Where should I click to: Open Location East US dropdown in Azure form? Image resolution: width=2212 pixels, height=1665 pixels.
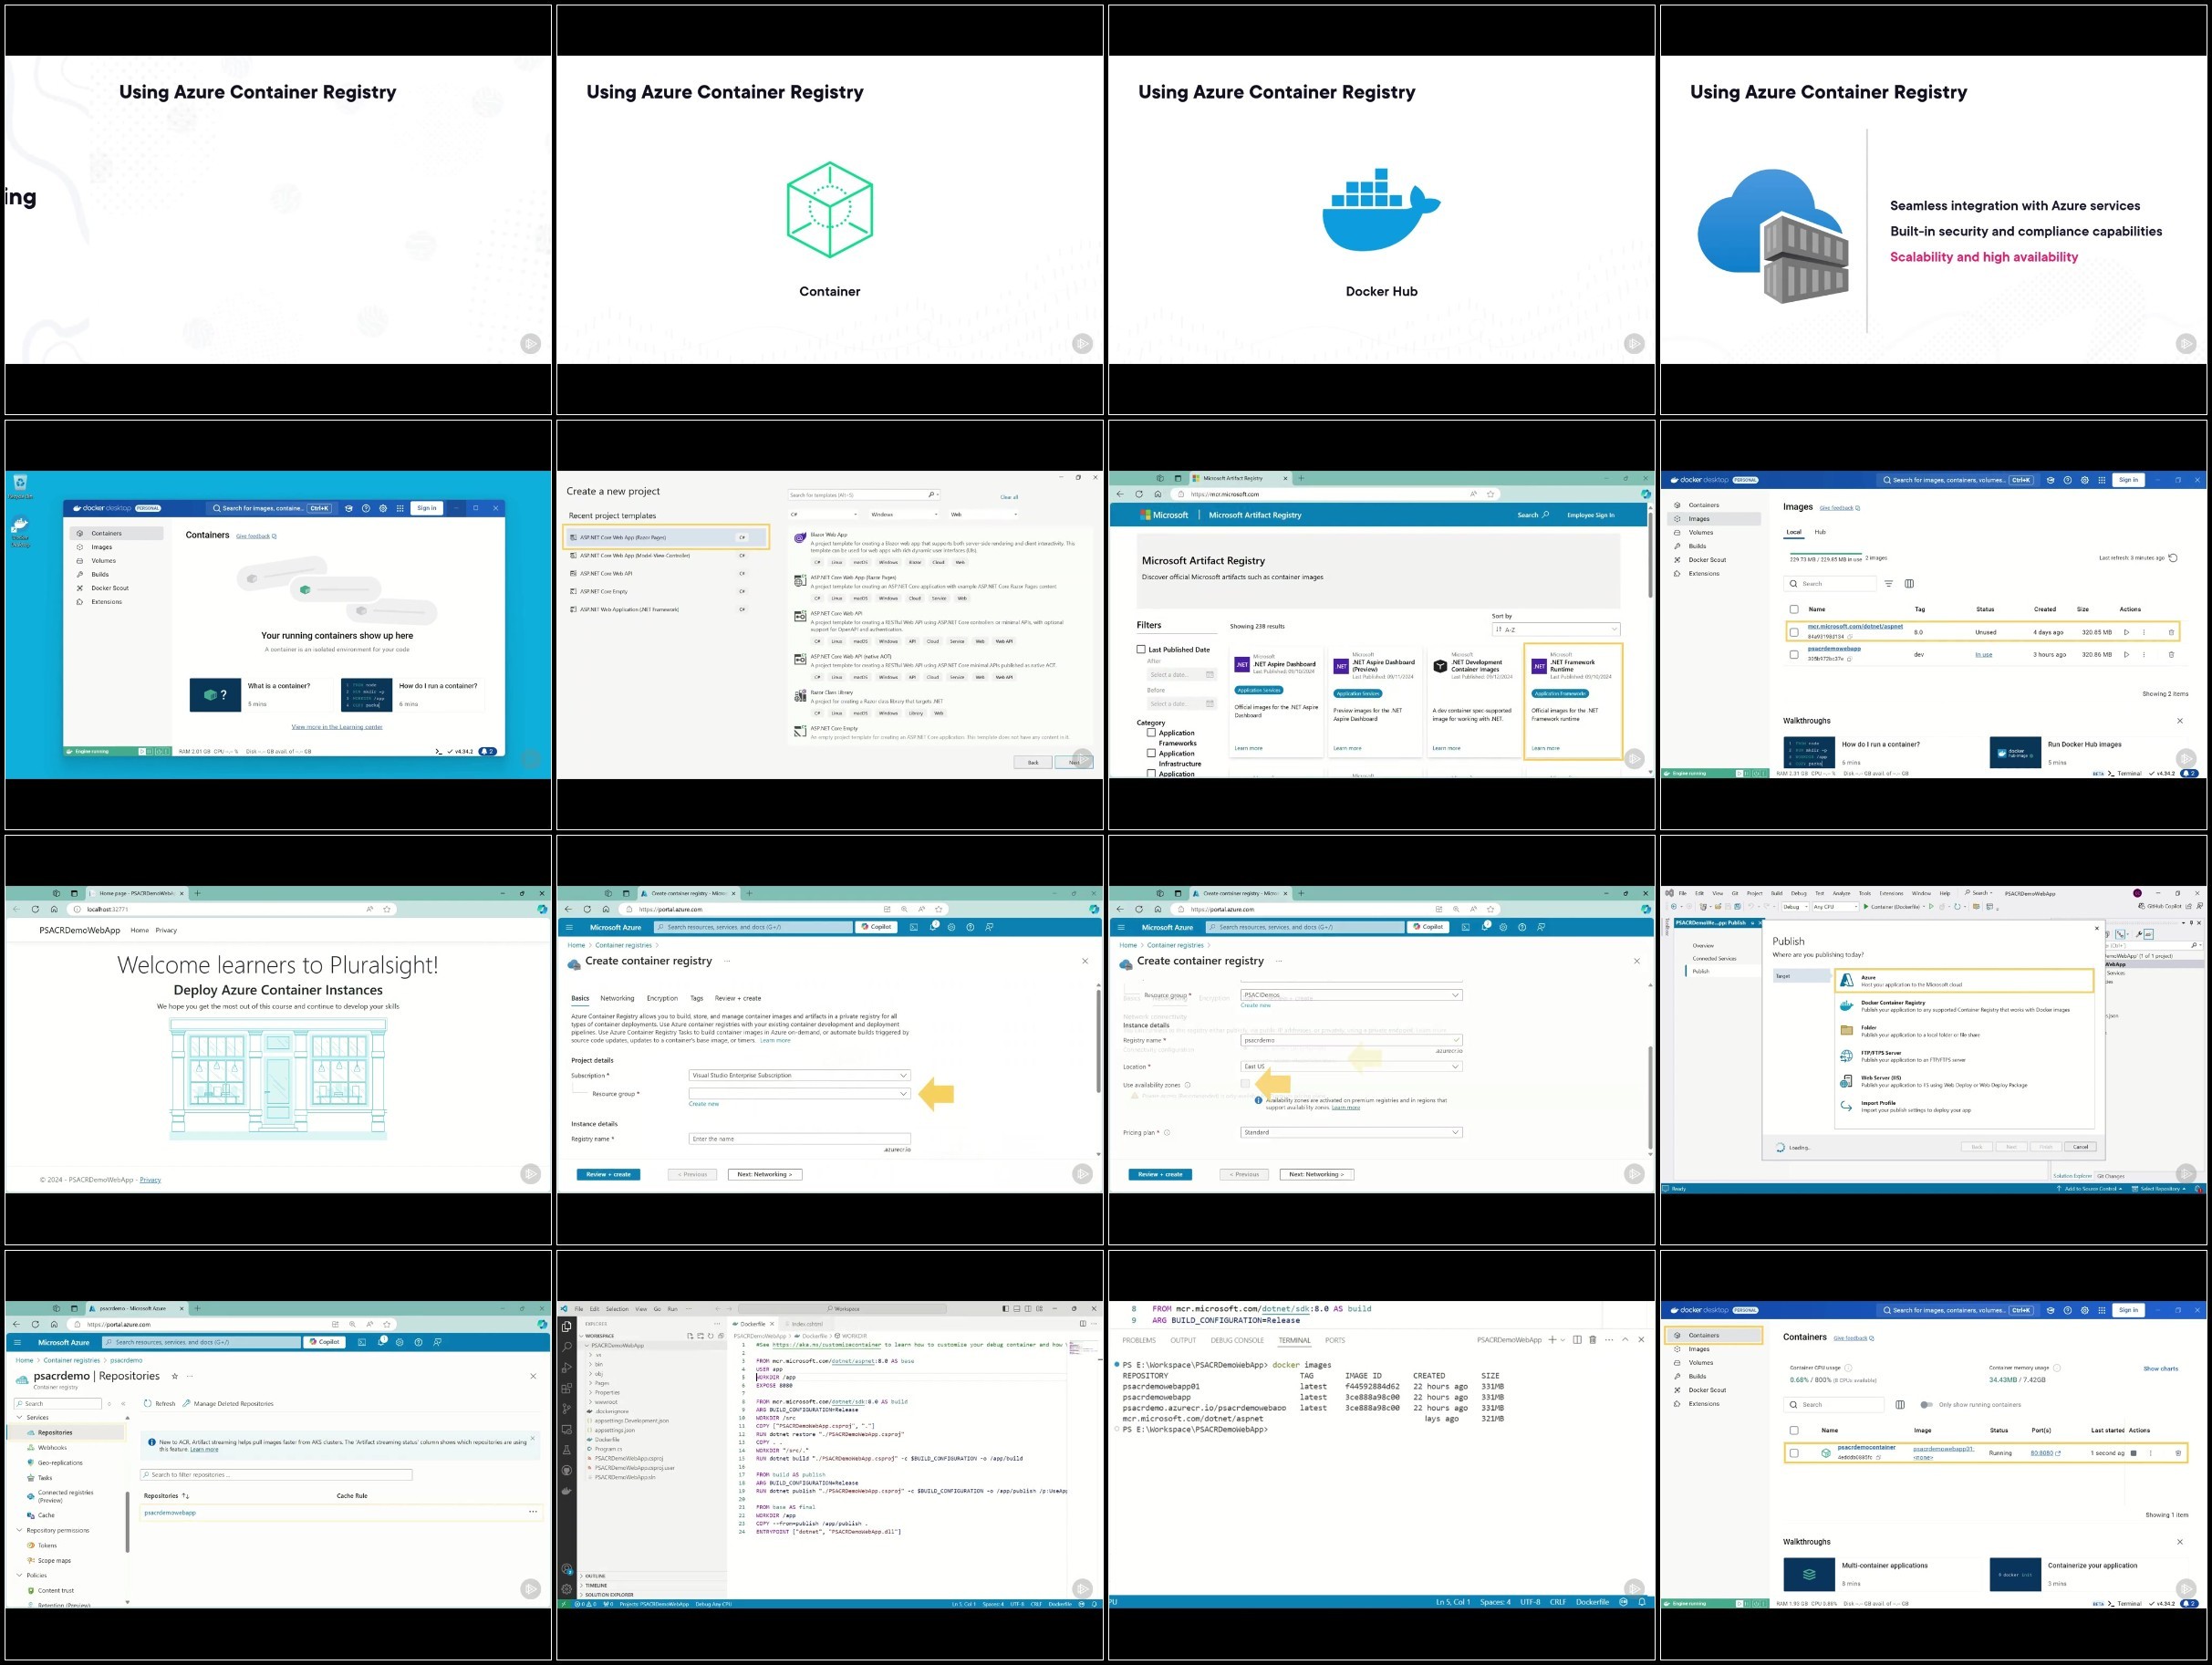click(1351, 1067)
